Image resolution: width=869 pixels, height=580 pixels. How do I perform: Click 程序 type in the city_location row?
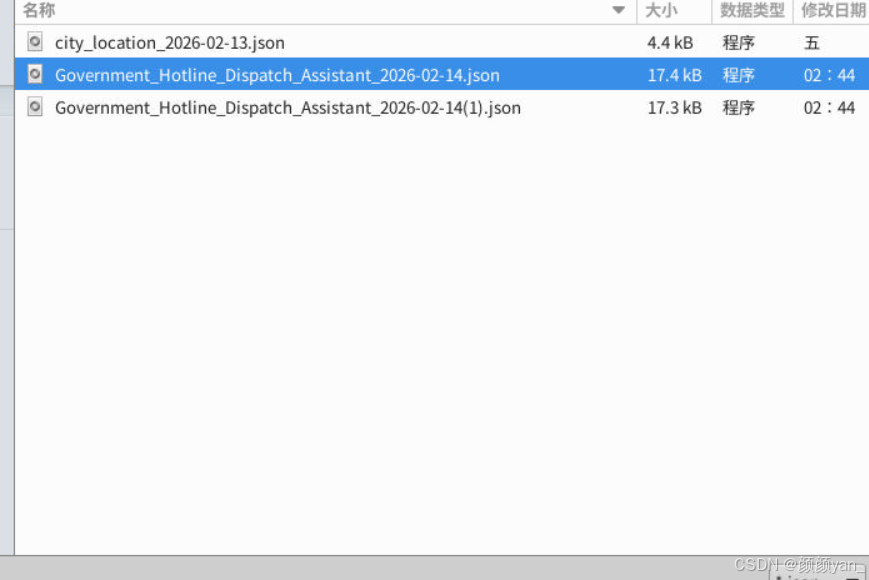coord(738,43)
